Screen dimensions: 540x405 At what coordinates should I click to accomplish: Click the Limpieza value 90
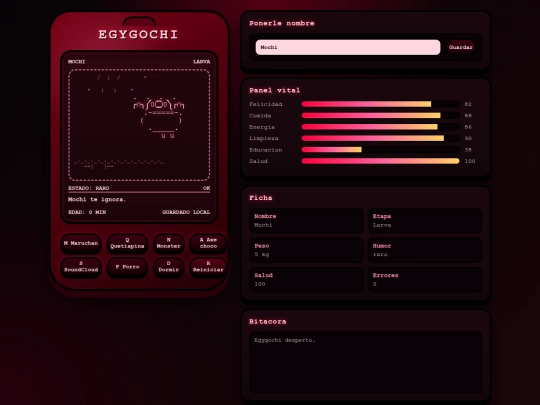tap(468, 138)
